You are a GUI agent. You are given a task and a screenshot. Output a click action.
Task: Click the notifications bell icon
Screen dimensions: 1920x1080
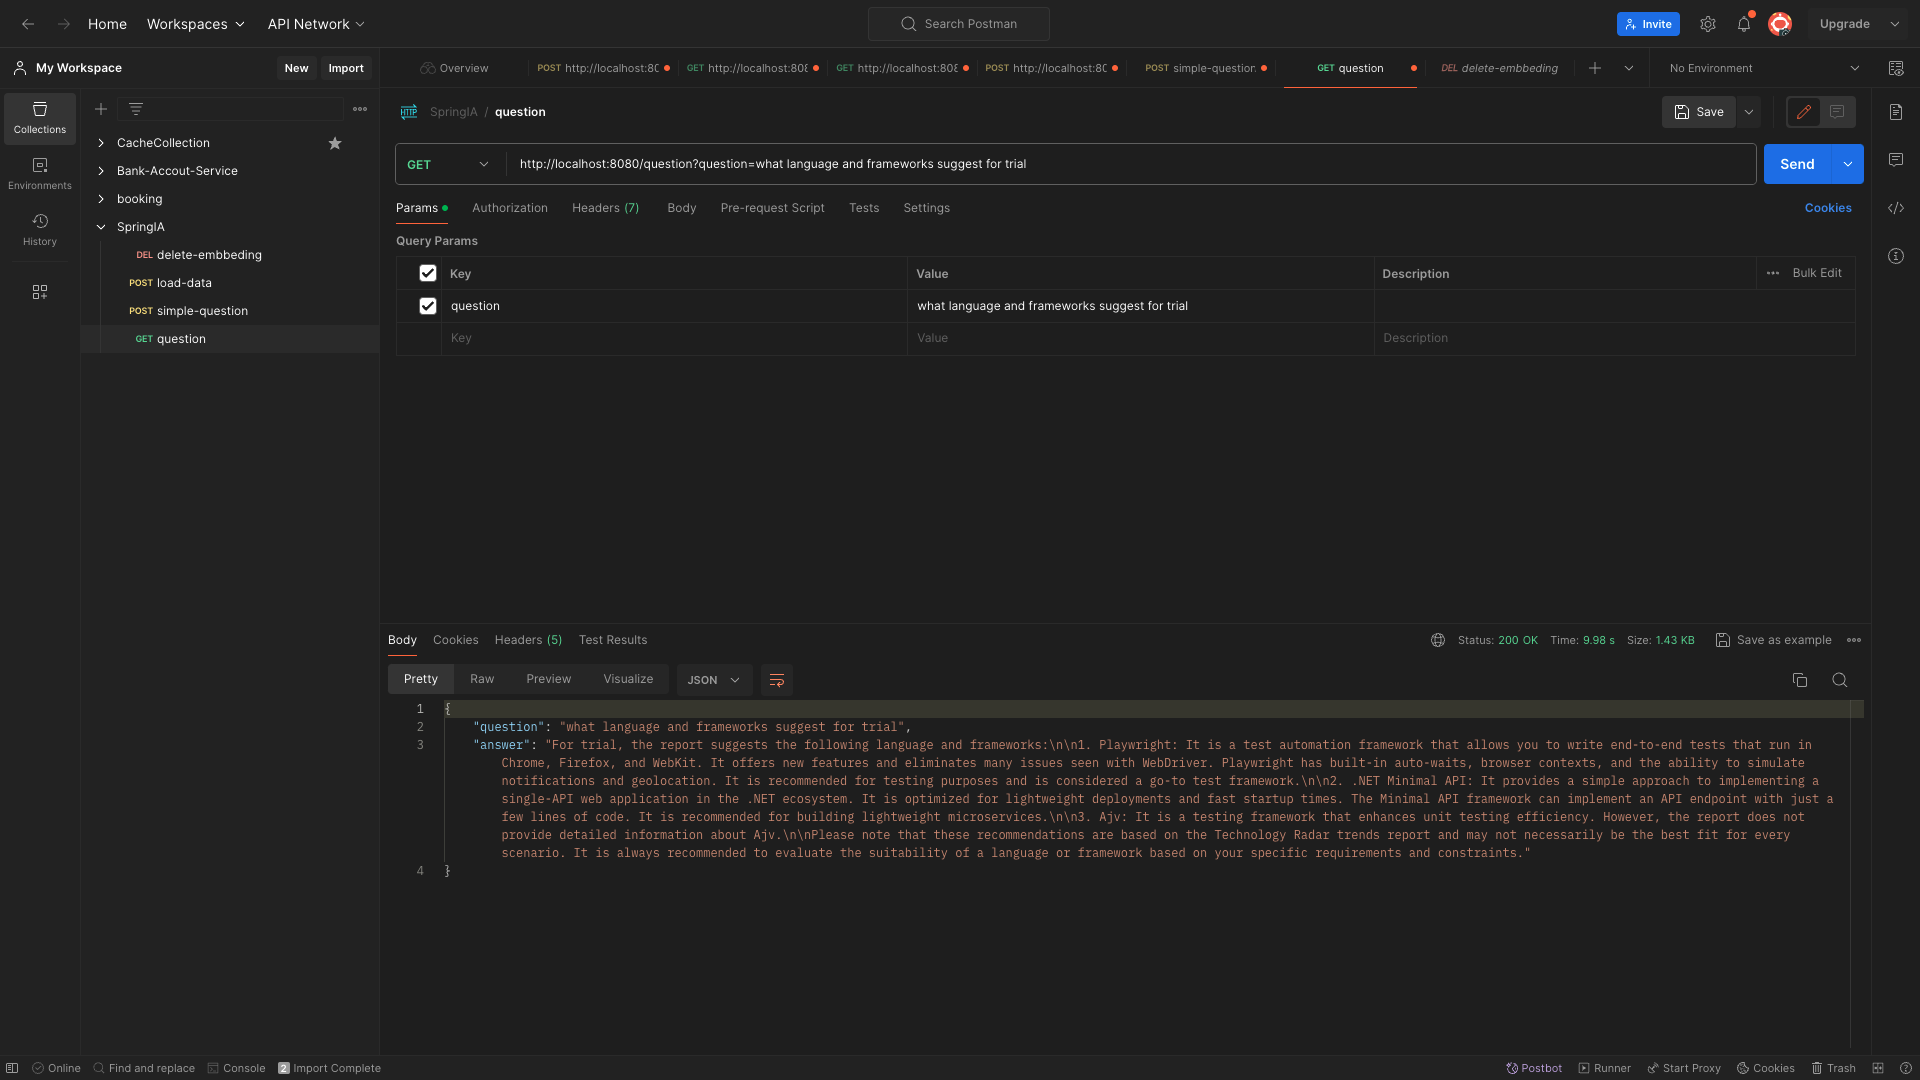pyautogui.click(x=1744, y=24)
